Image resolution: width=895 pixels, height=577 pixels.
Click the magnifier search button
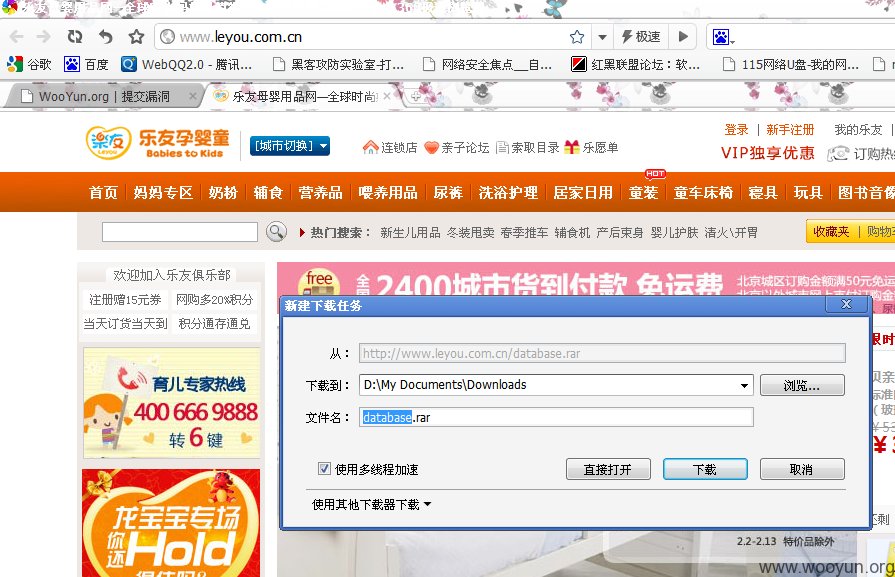[276, 232]
